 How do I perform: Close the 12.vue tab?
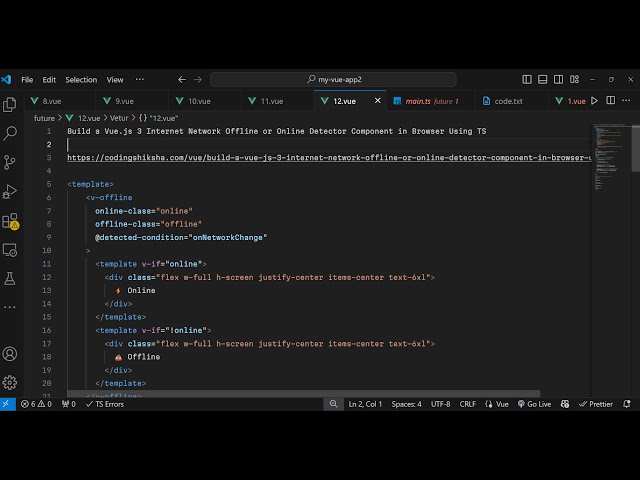tap(377, 101)
